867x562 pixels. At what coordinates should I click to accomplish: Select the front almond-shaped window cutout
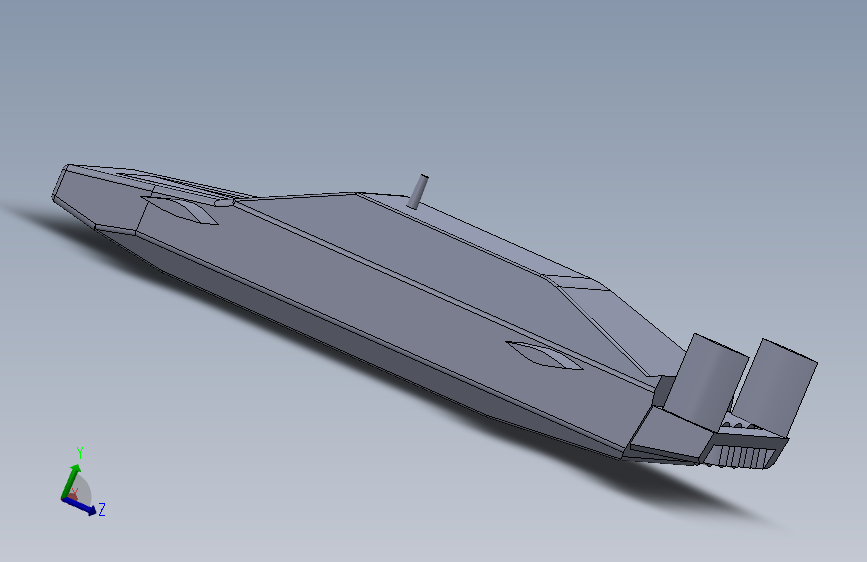(179, 210)
